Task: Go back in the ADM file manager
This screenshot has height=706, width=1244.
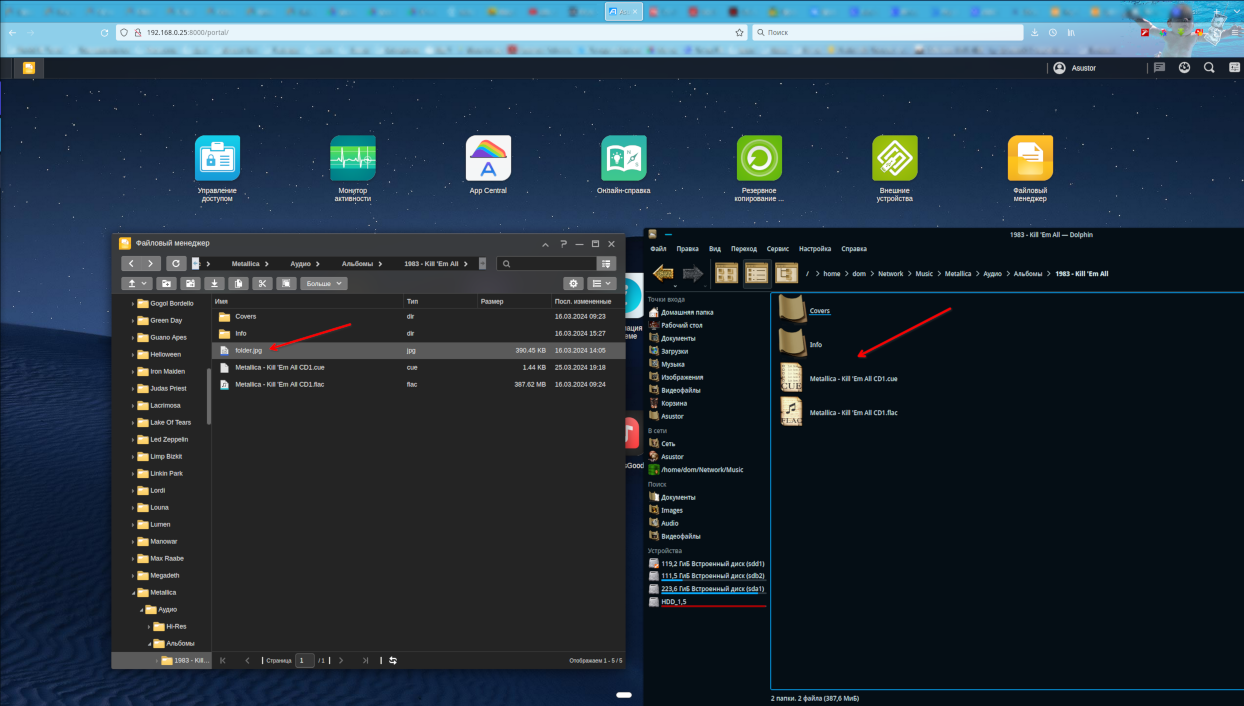Action: coord(132,263)
